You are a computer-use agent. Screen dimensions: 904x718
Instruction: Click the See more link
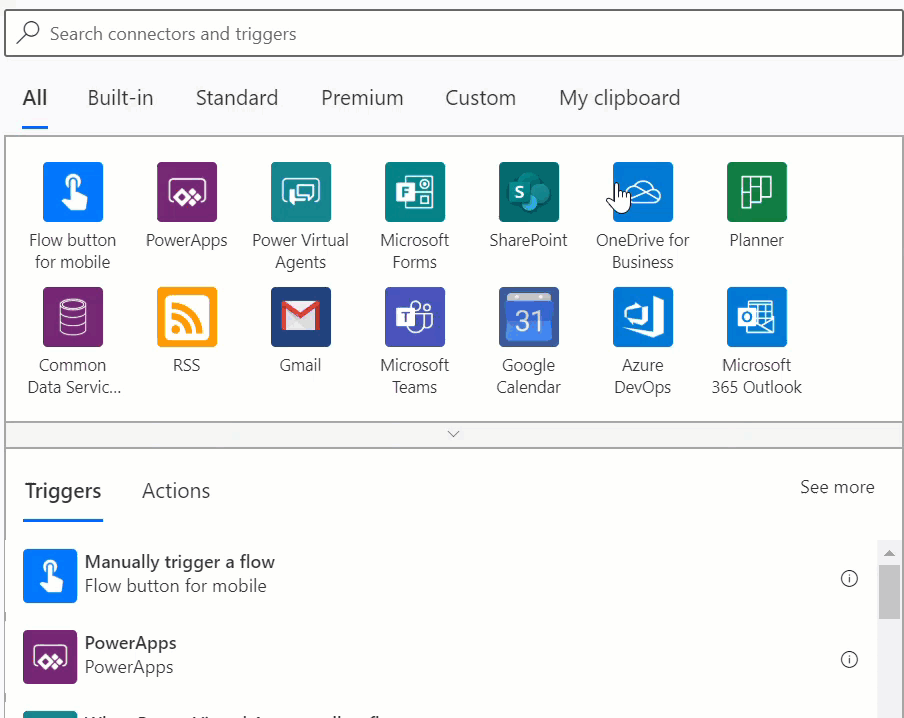pyautogui.click(x=837, y=487)
